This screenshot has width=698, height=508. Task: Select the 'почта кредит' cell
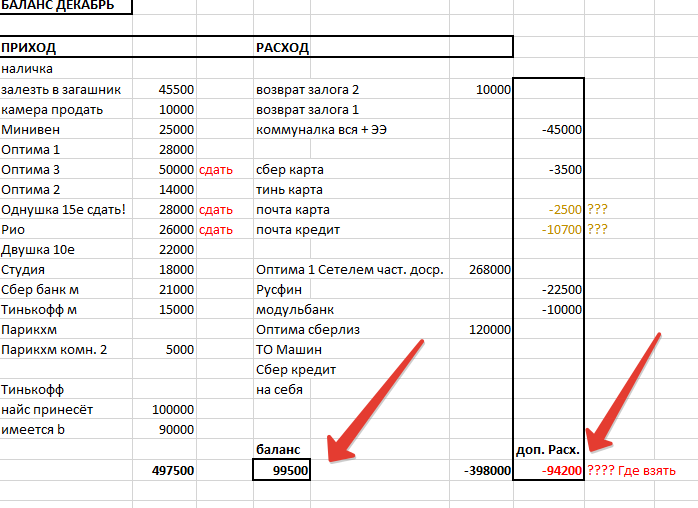tap(298, 230)
